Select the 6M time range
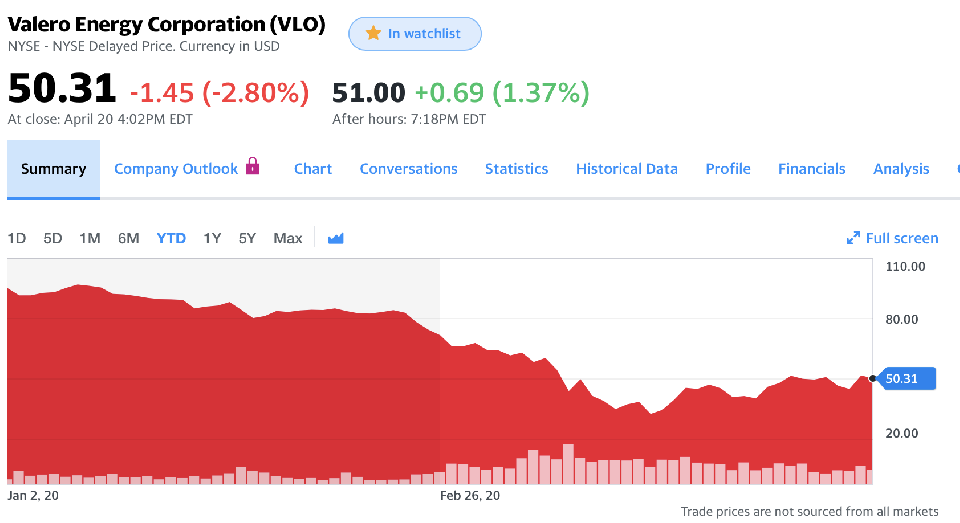 coord(128,238)
